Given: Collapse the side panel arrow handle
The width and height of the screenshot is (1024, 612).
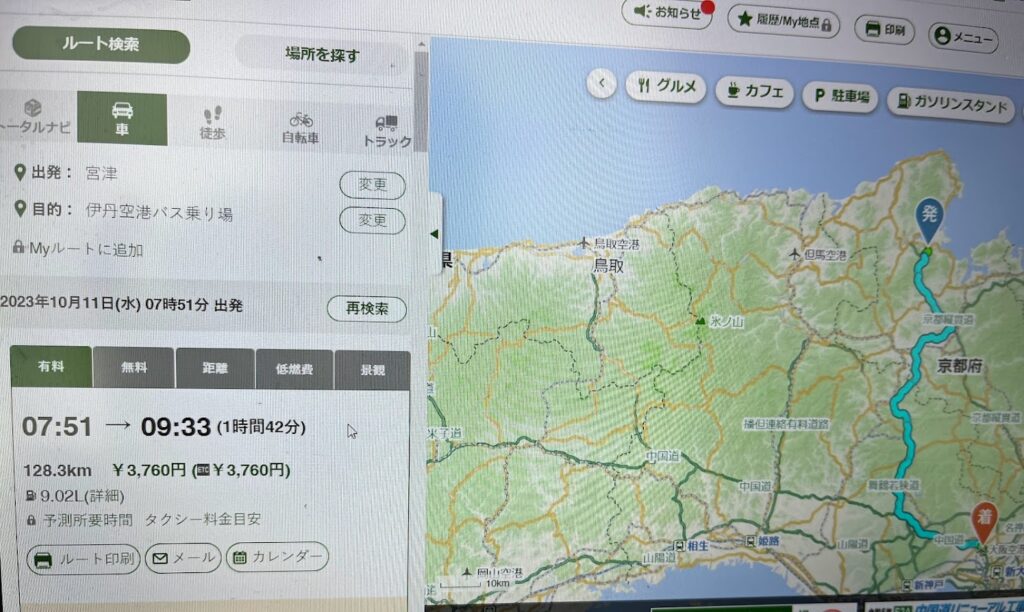Looking at the screenshot, I should [x=434, y=234].
